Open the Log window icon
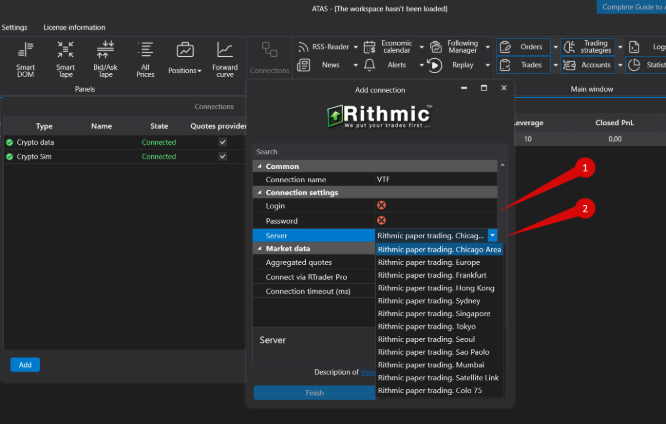The image size is (666, 424). [634, 47]
